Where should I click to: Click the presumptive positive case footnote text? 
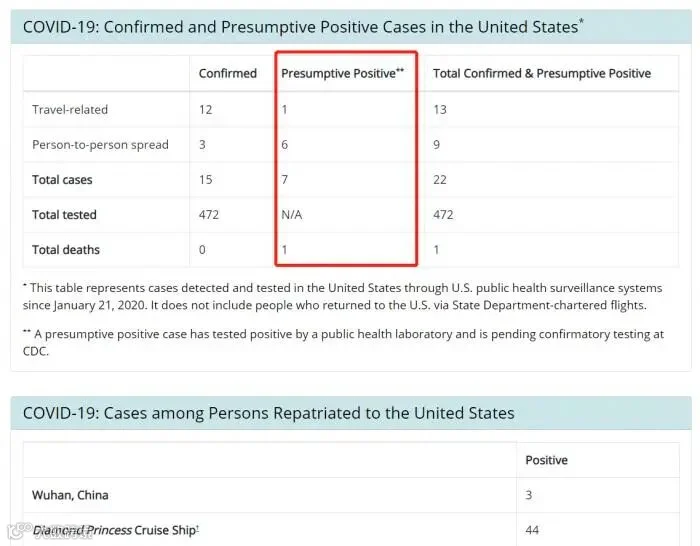tap(343, 342)
